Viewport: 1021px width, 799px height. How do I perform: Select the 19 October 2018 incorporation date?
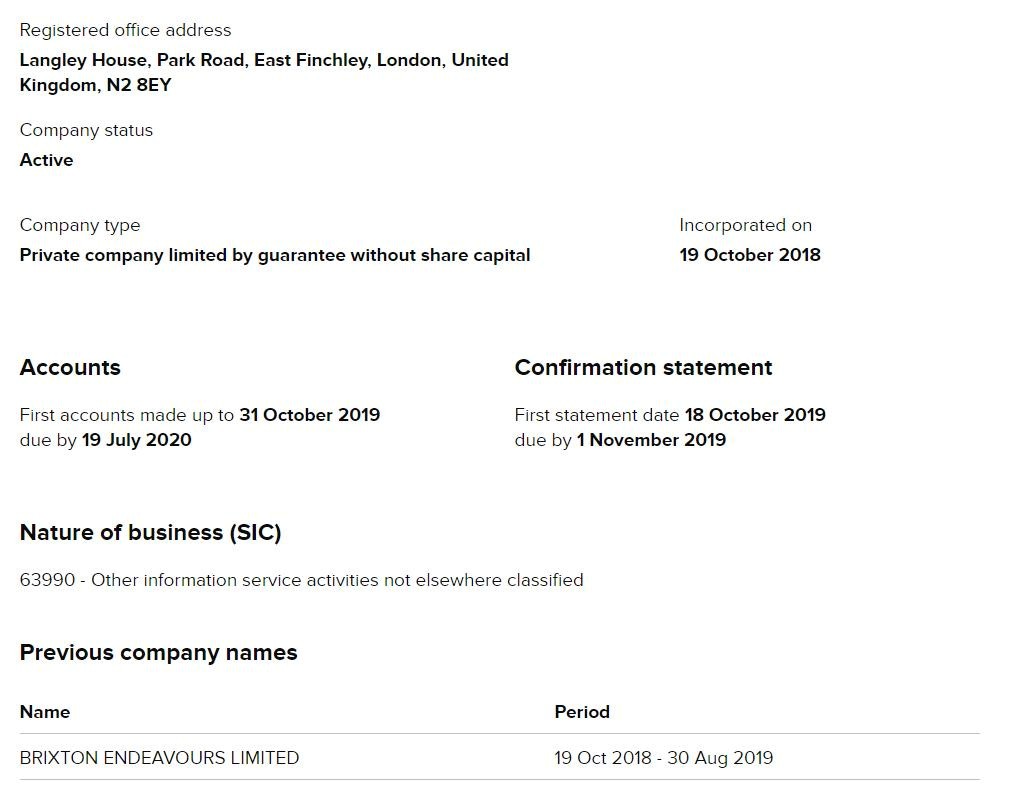tap(750, 255)
